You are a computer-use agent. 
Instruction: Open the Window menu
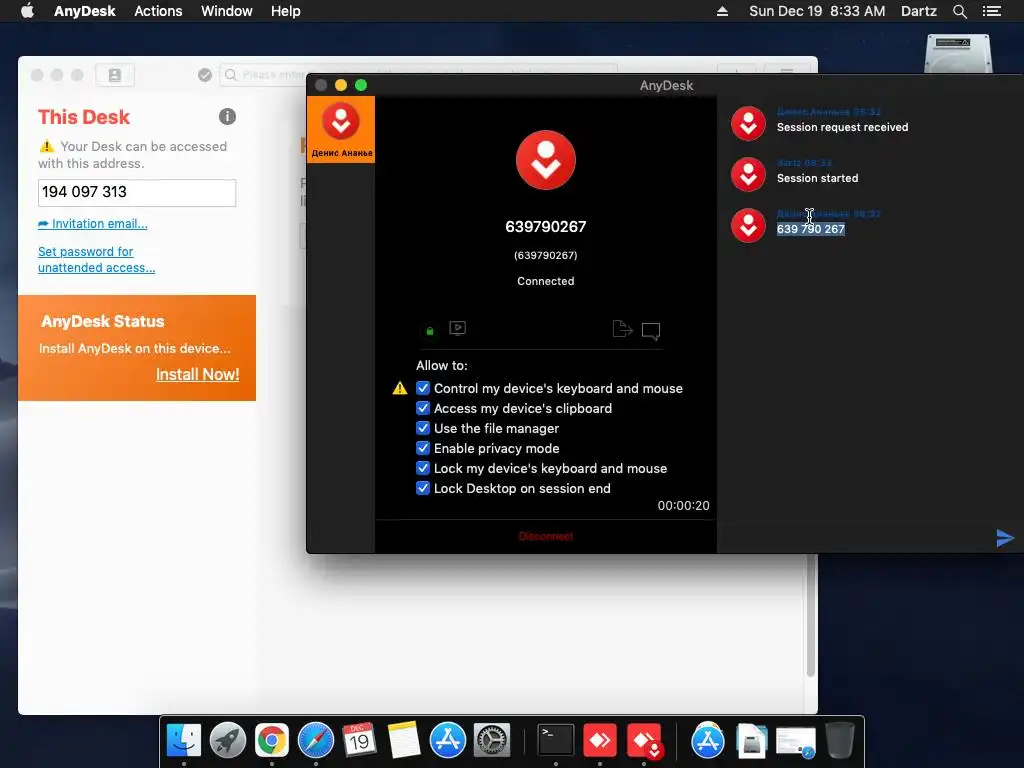(x=227, y=11)
